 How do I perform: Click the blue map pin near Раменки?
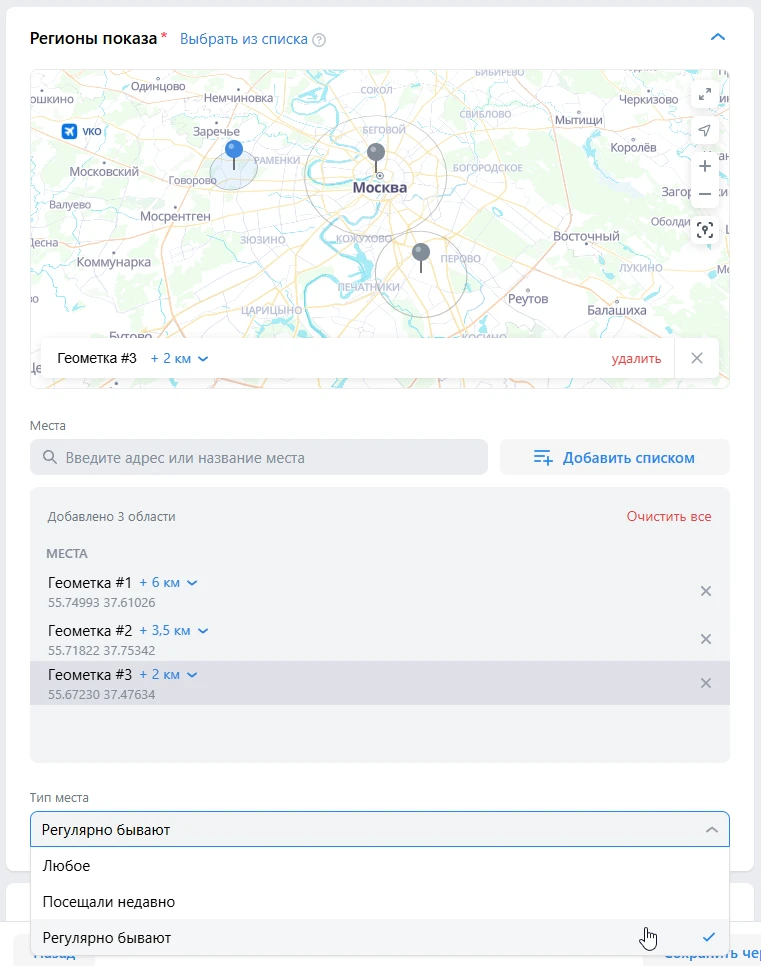coord(234,152)
